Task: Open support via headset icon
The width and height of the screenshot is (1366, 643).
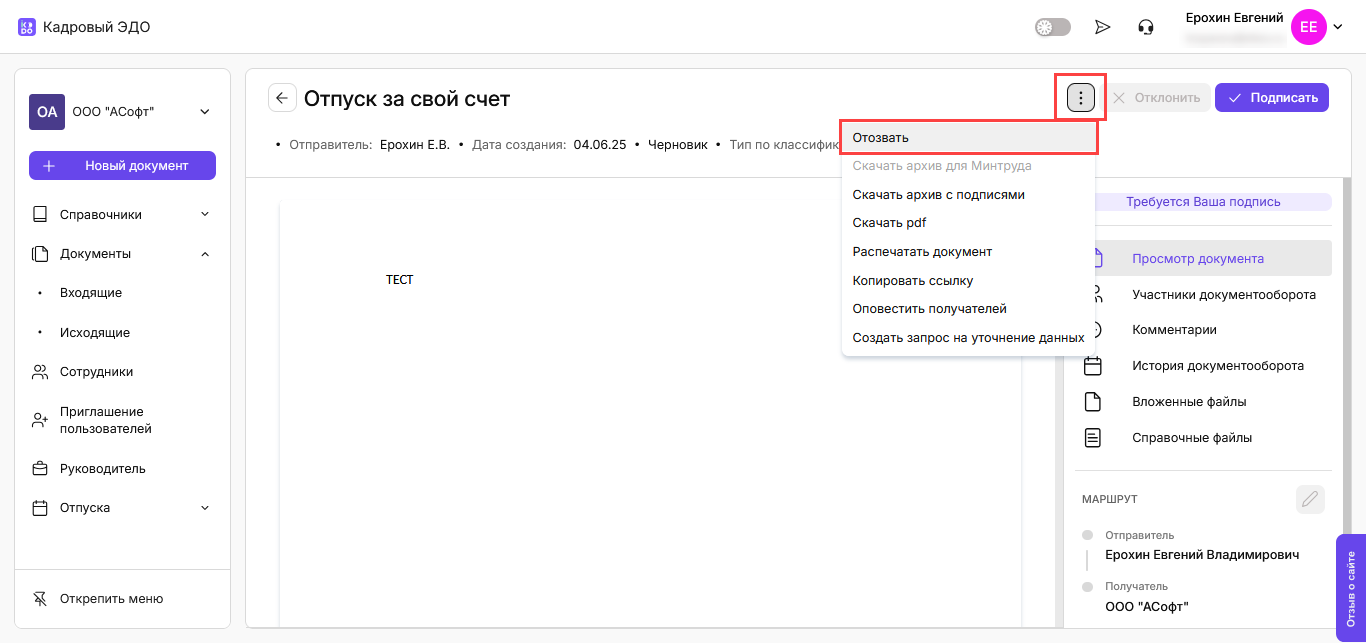Action: (1146, 27)
